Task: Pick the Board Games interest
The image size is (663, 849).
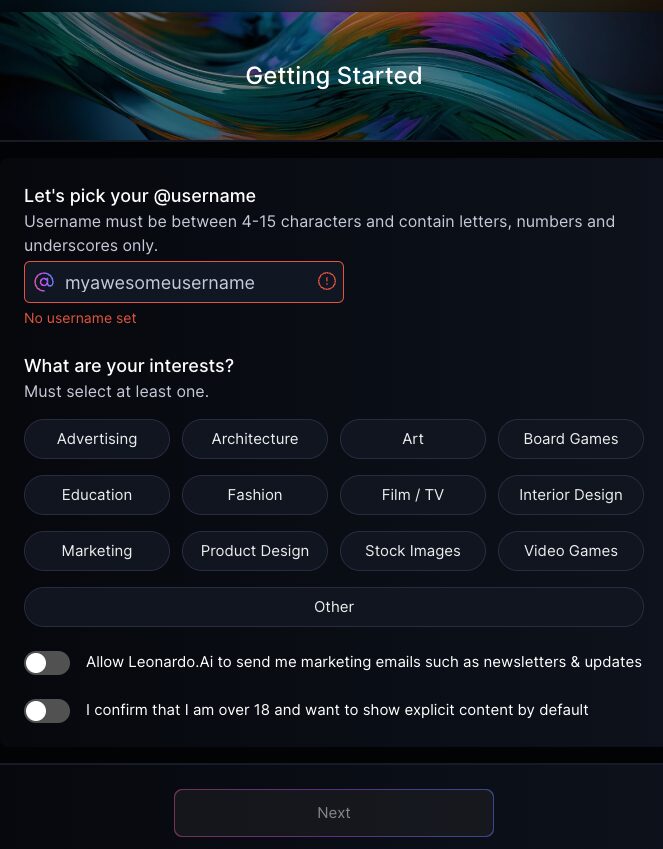Action: [x=571, y=439]
